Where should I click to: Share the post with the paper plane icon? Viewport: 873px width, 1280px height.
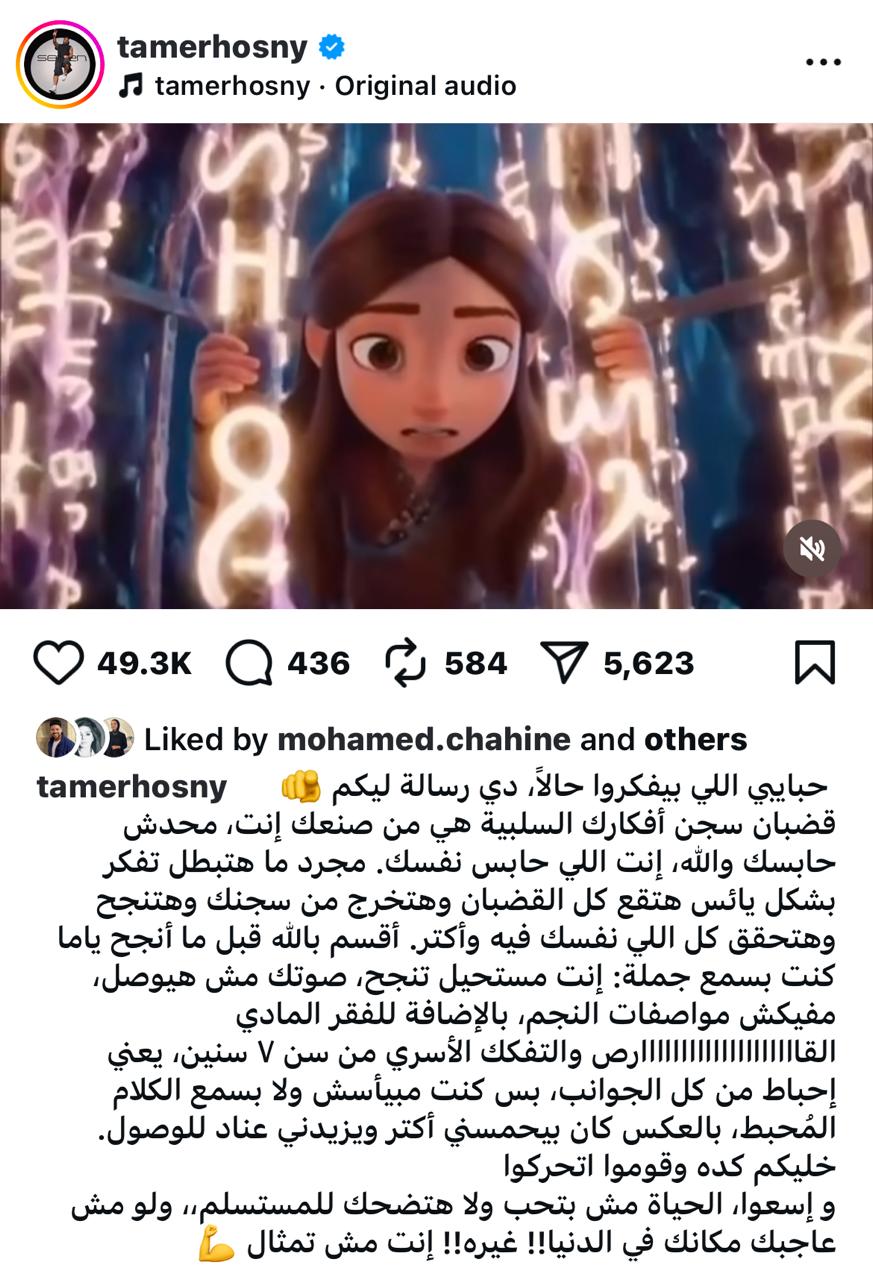coord(564,662)
